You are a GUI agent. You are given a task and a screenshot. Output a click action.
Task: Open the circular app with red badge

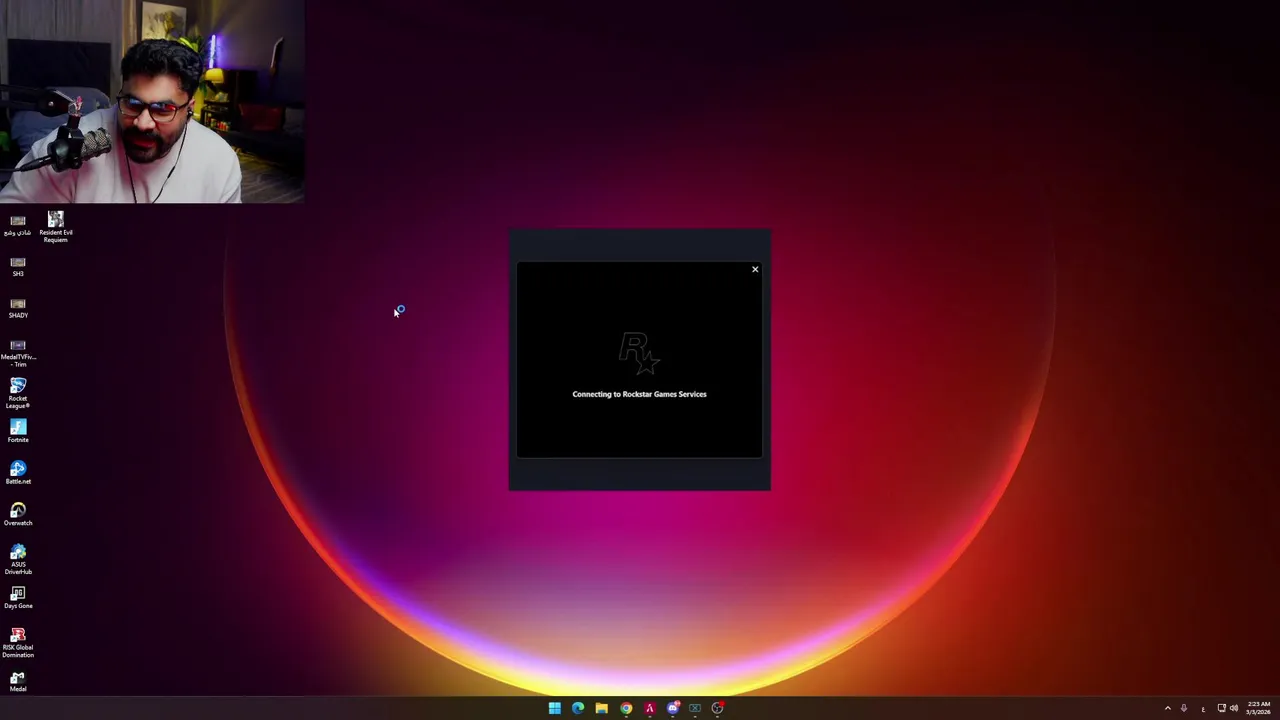[x=718, y=708]
